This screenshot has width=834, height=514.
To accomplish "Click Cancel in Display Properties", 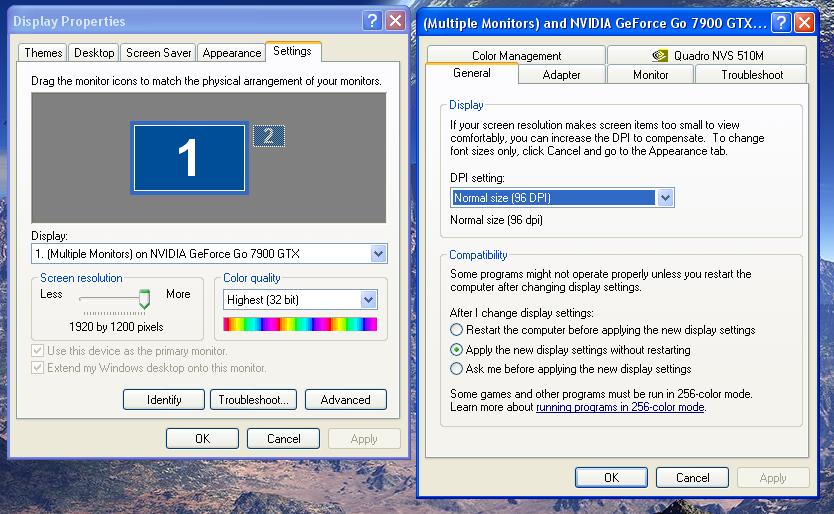I will point(283,438).
